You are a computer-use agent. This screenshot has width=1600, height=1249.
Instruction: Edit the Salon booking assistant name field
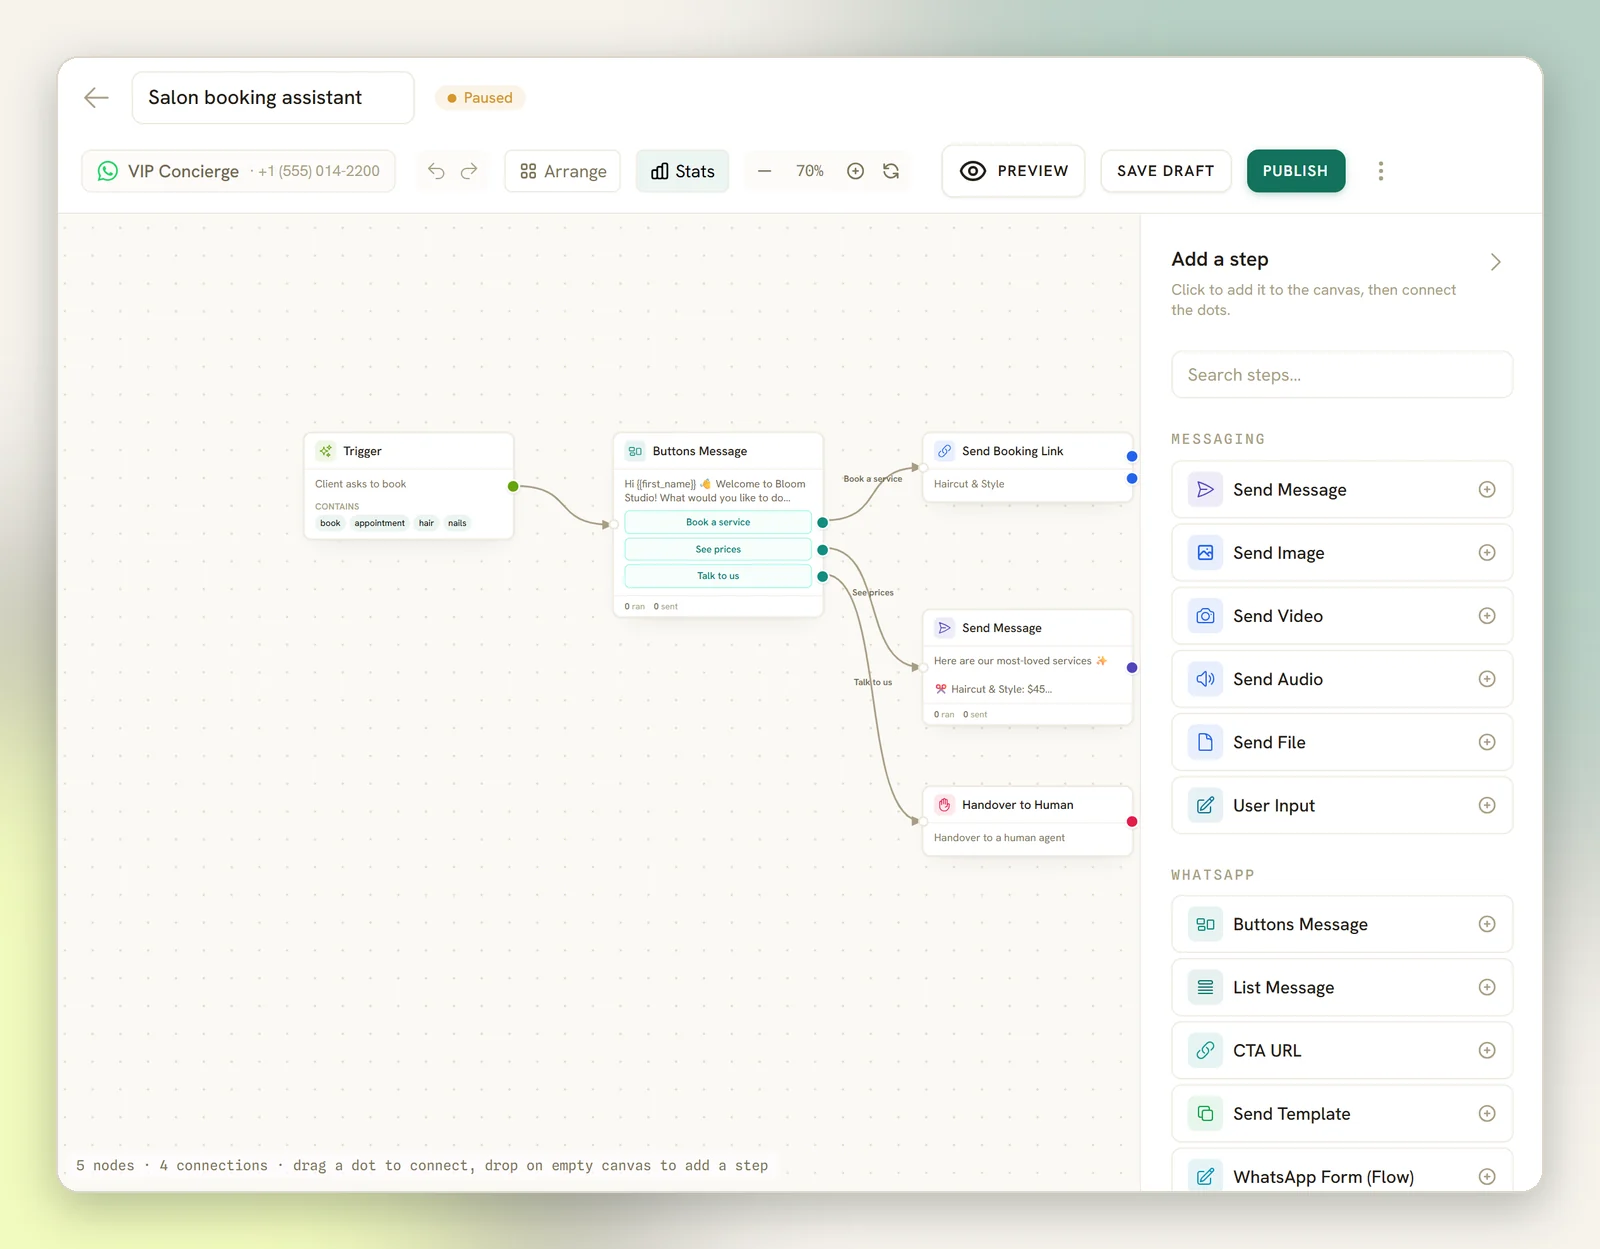[273, 97]
